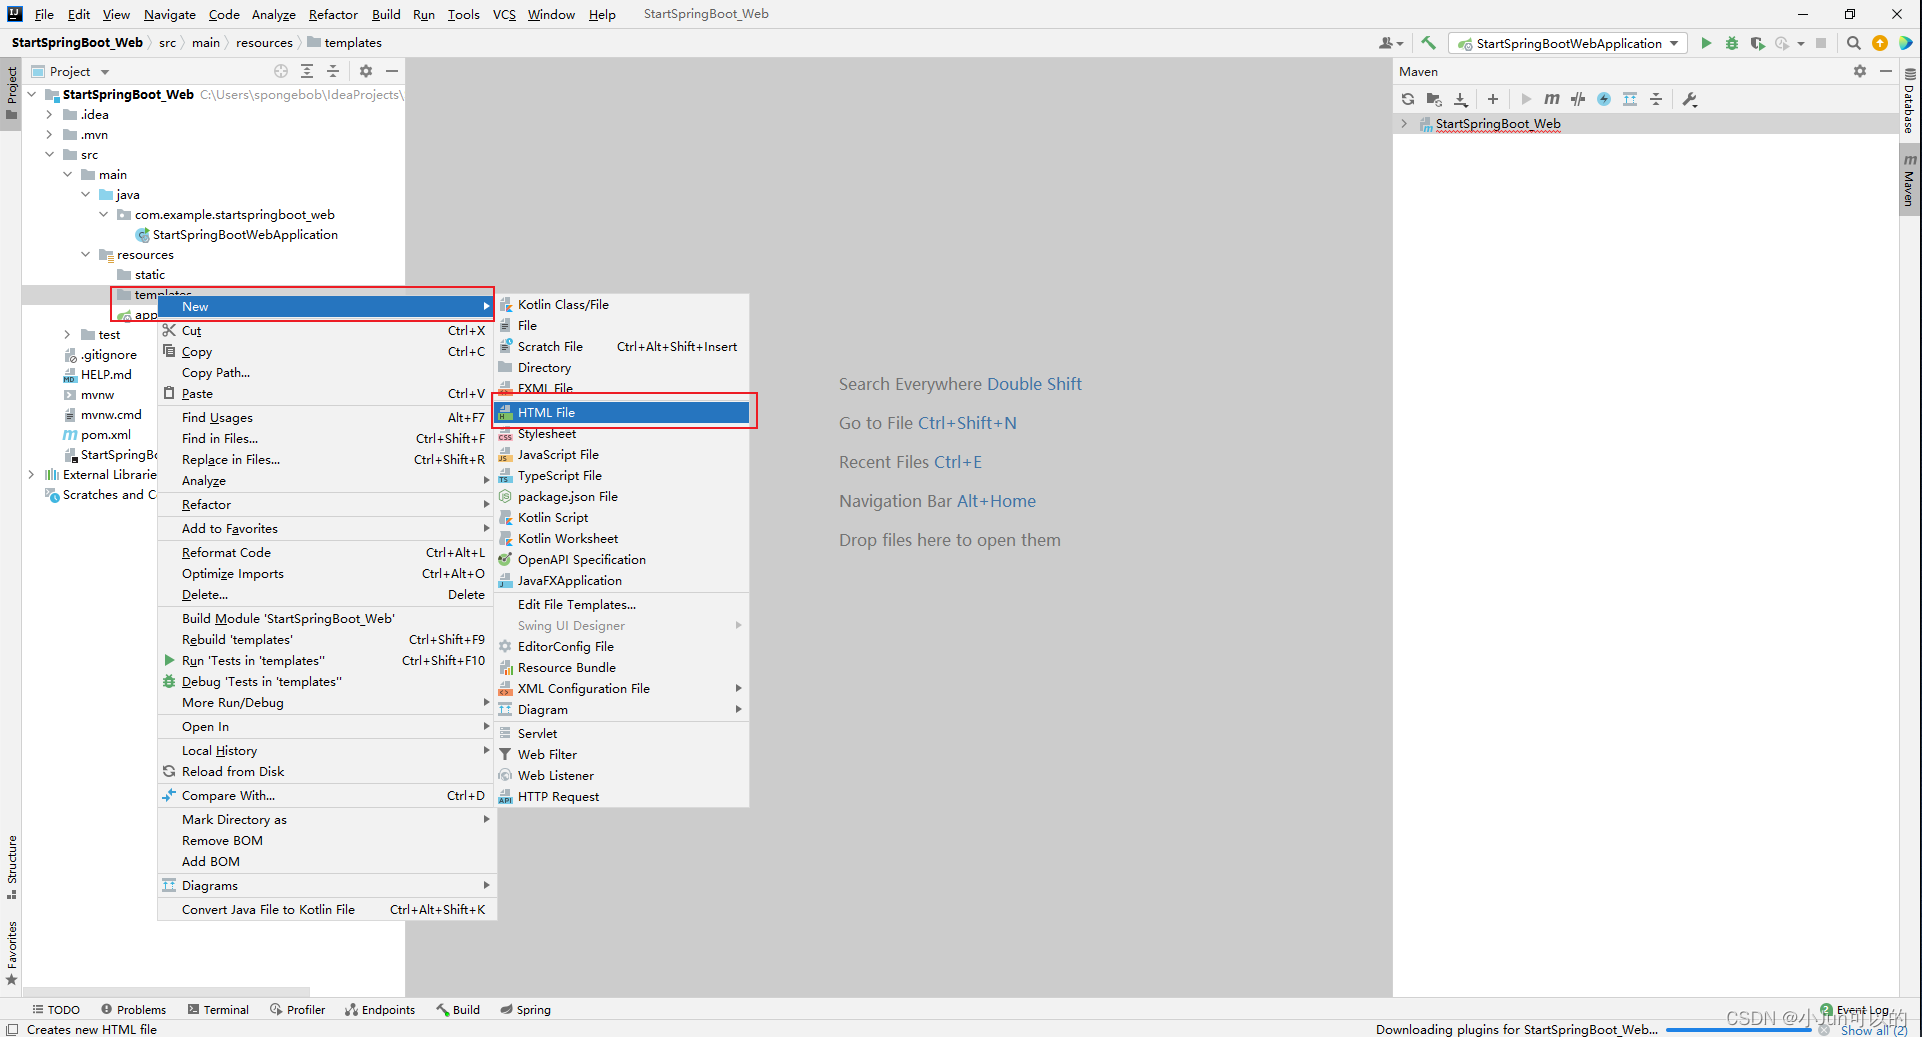Screen dimensions: 1922x1037
Task: Open the Problems tool window
Action: [133, 1010]
